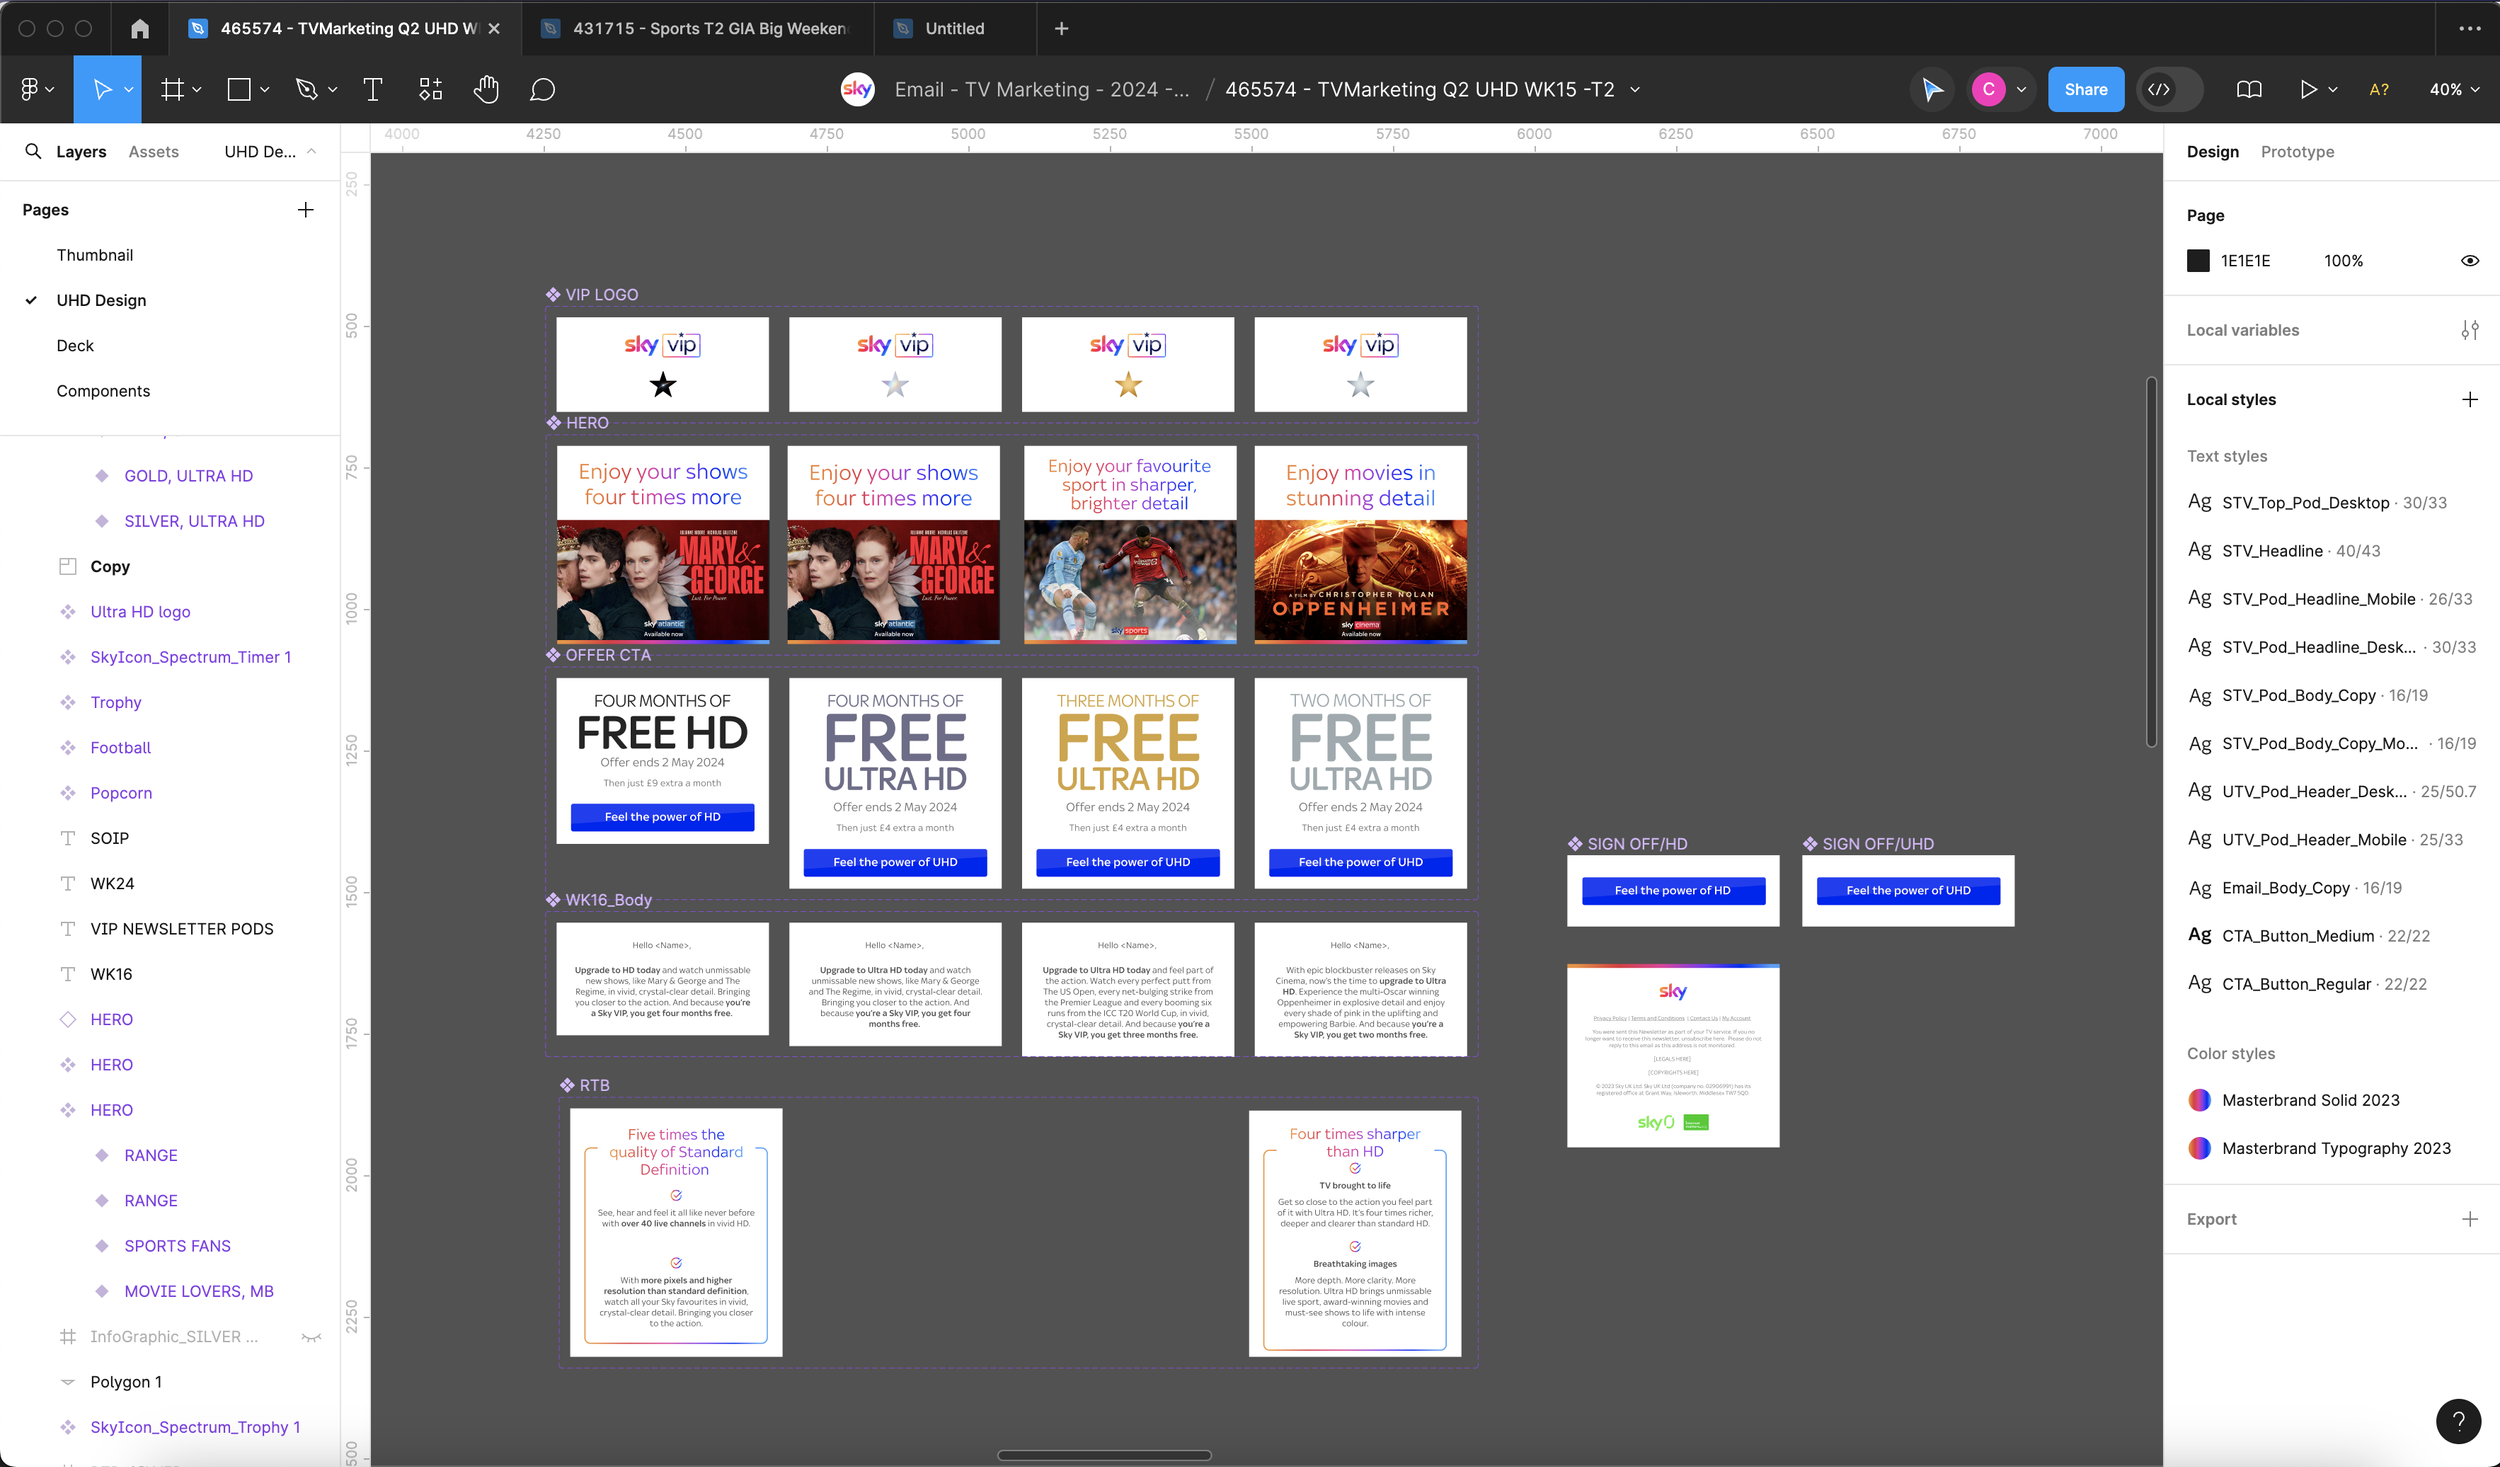Select the Deck page
This screenshot has width=2500, height=1467.
point(75,346)
